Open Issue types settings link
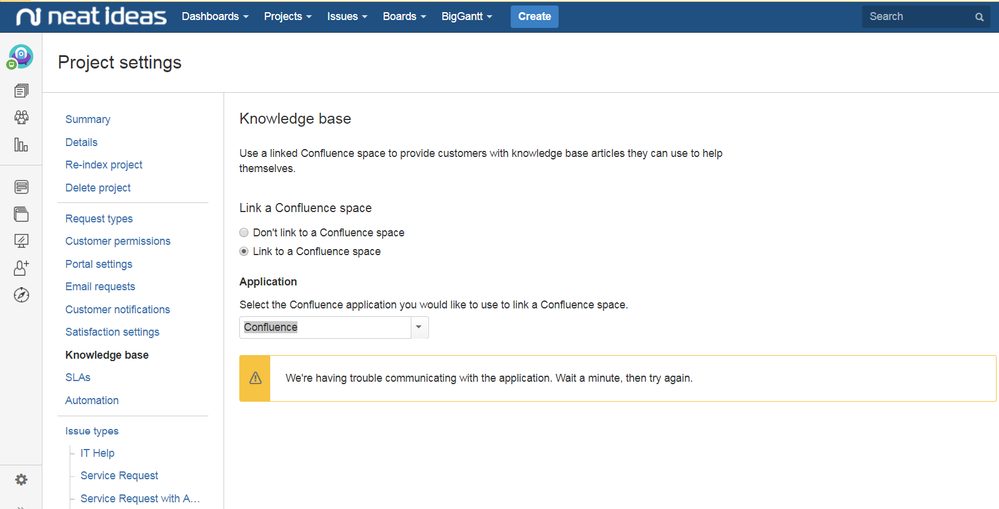Viewport: 999px width, 509px height. coord(92,431)
